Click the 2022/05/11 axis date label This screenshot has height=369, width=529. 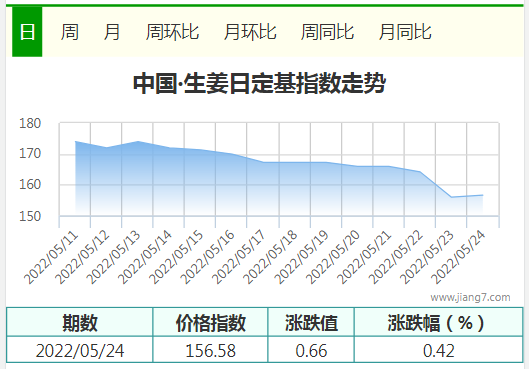(51, 257)
